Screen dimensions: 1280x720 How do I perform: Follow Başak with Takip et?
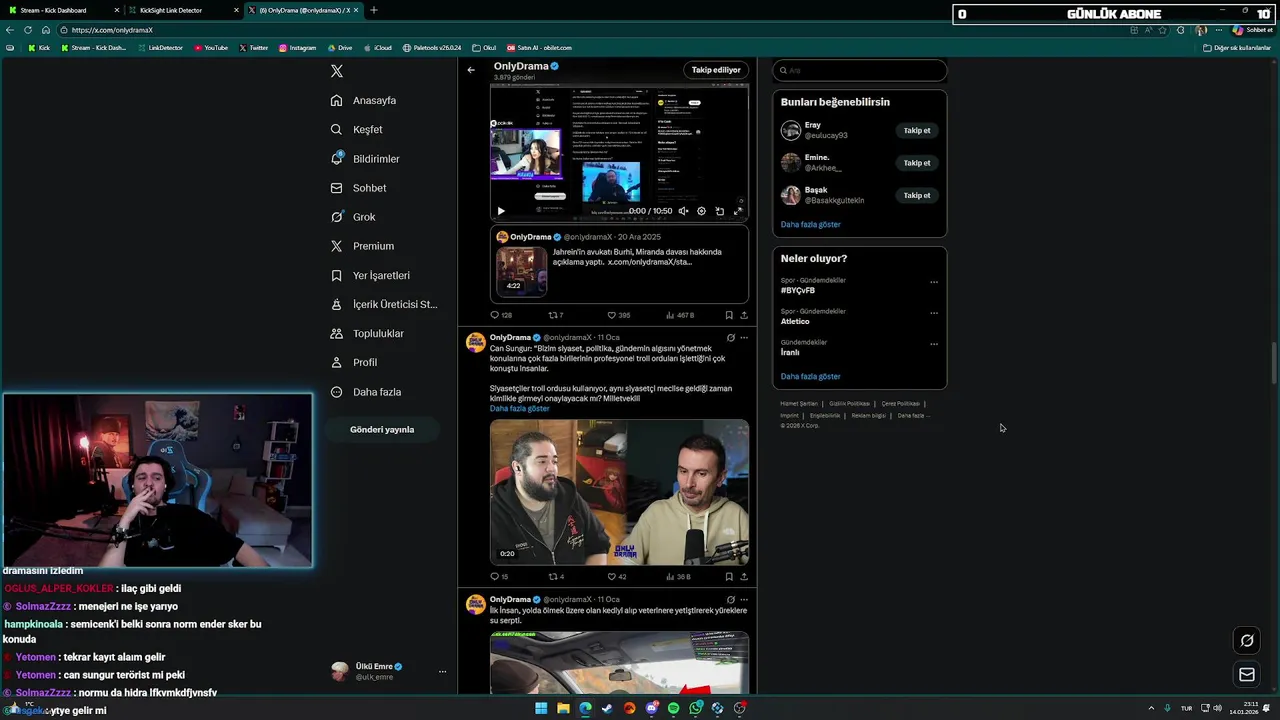pyautogui.click(x=917, y=195)
